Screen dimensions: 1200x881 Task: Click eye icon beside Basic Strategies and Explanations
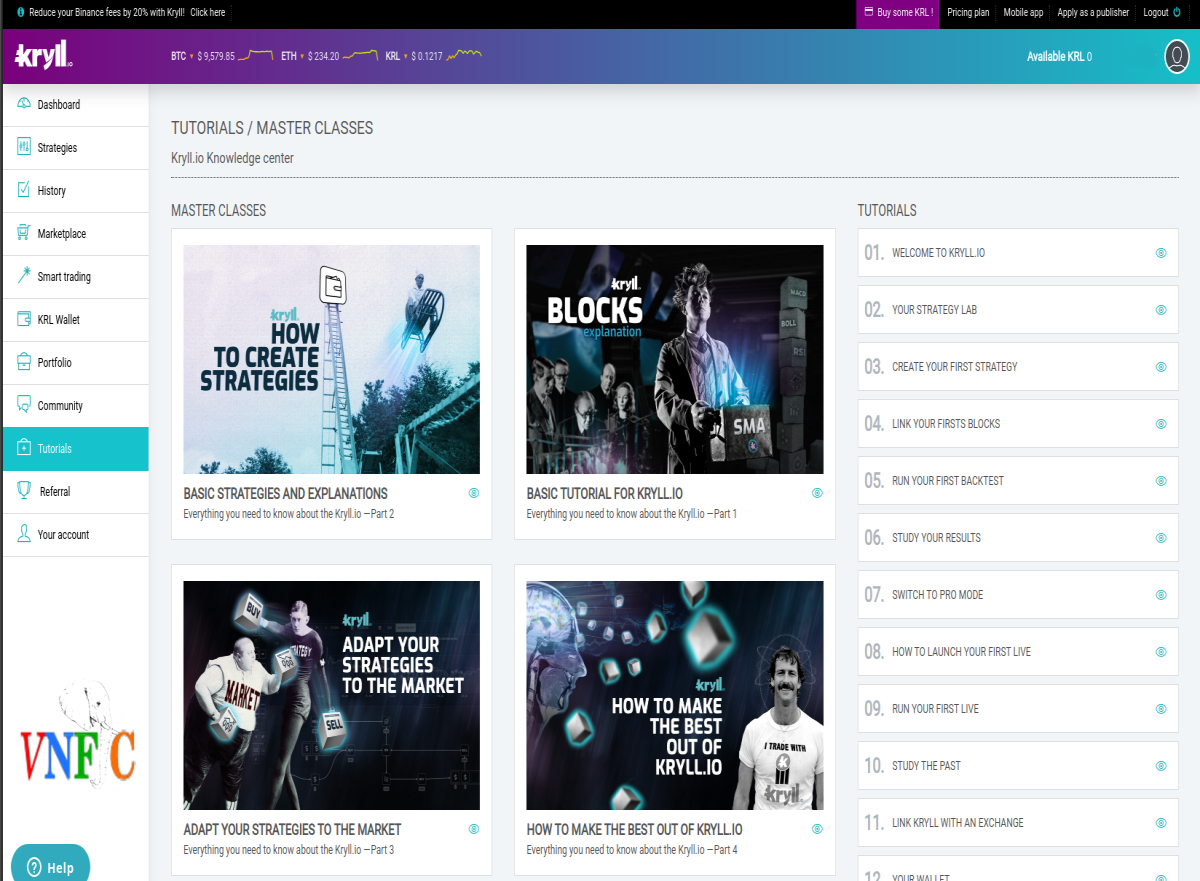[474, 493]
